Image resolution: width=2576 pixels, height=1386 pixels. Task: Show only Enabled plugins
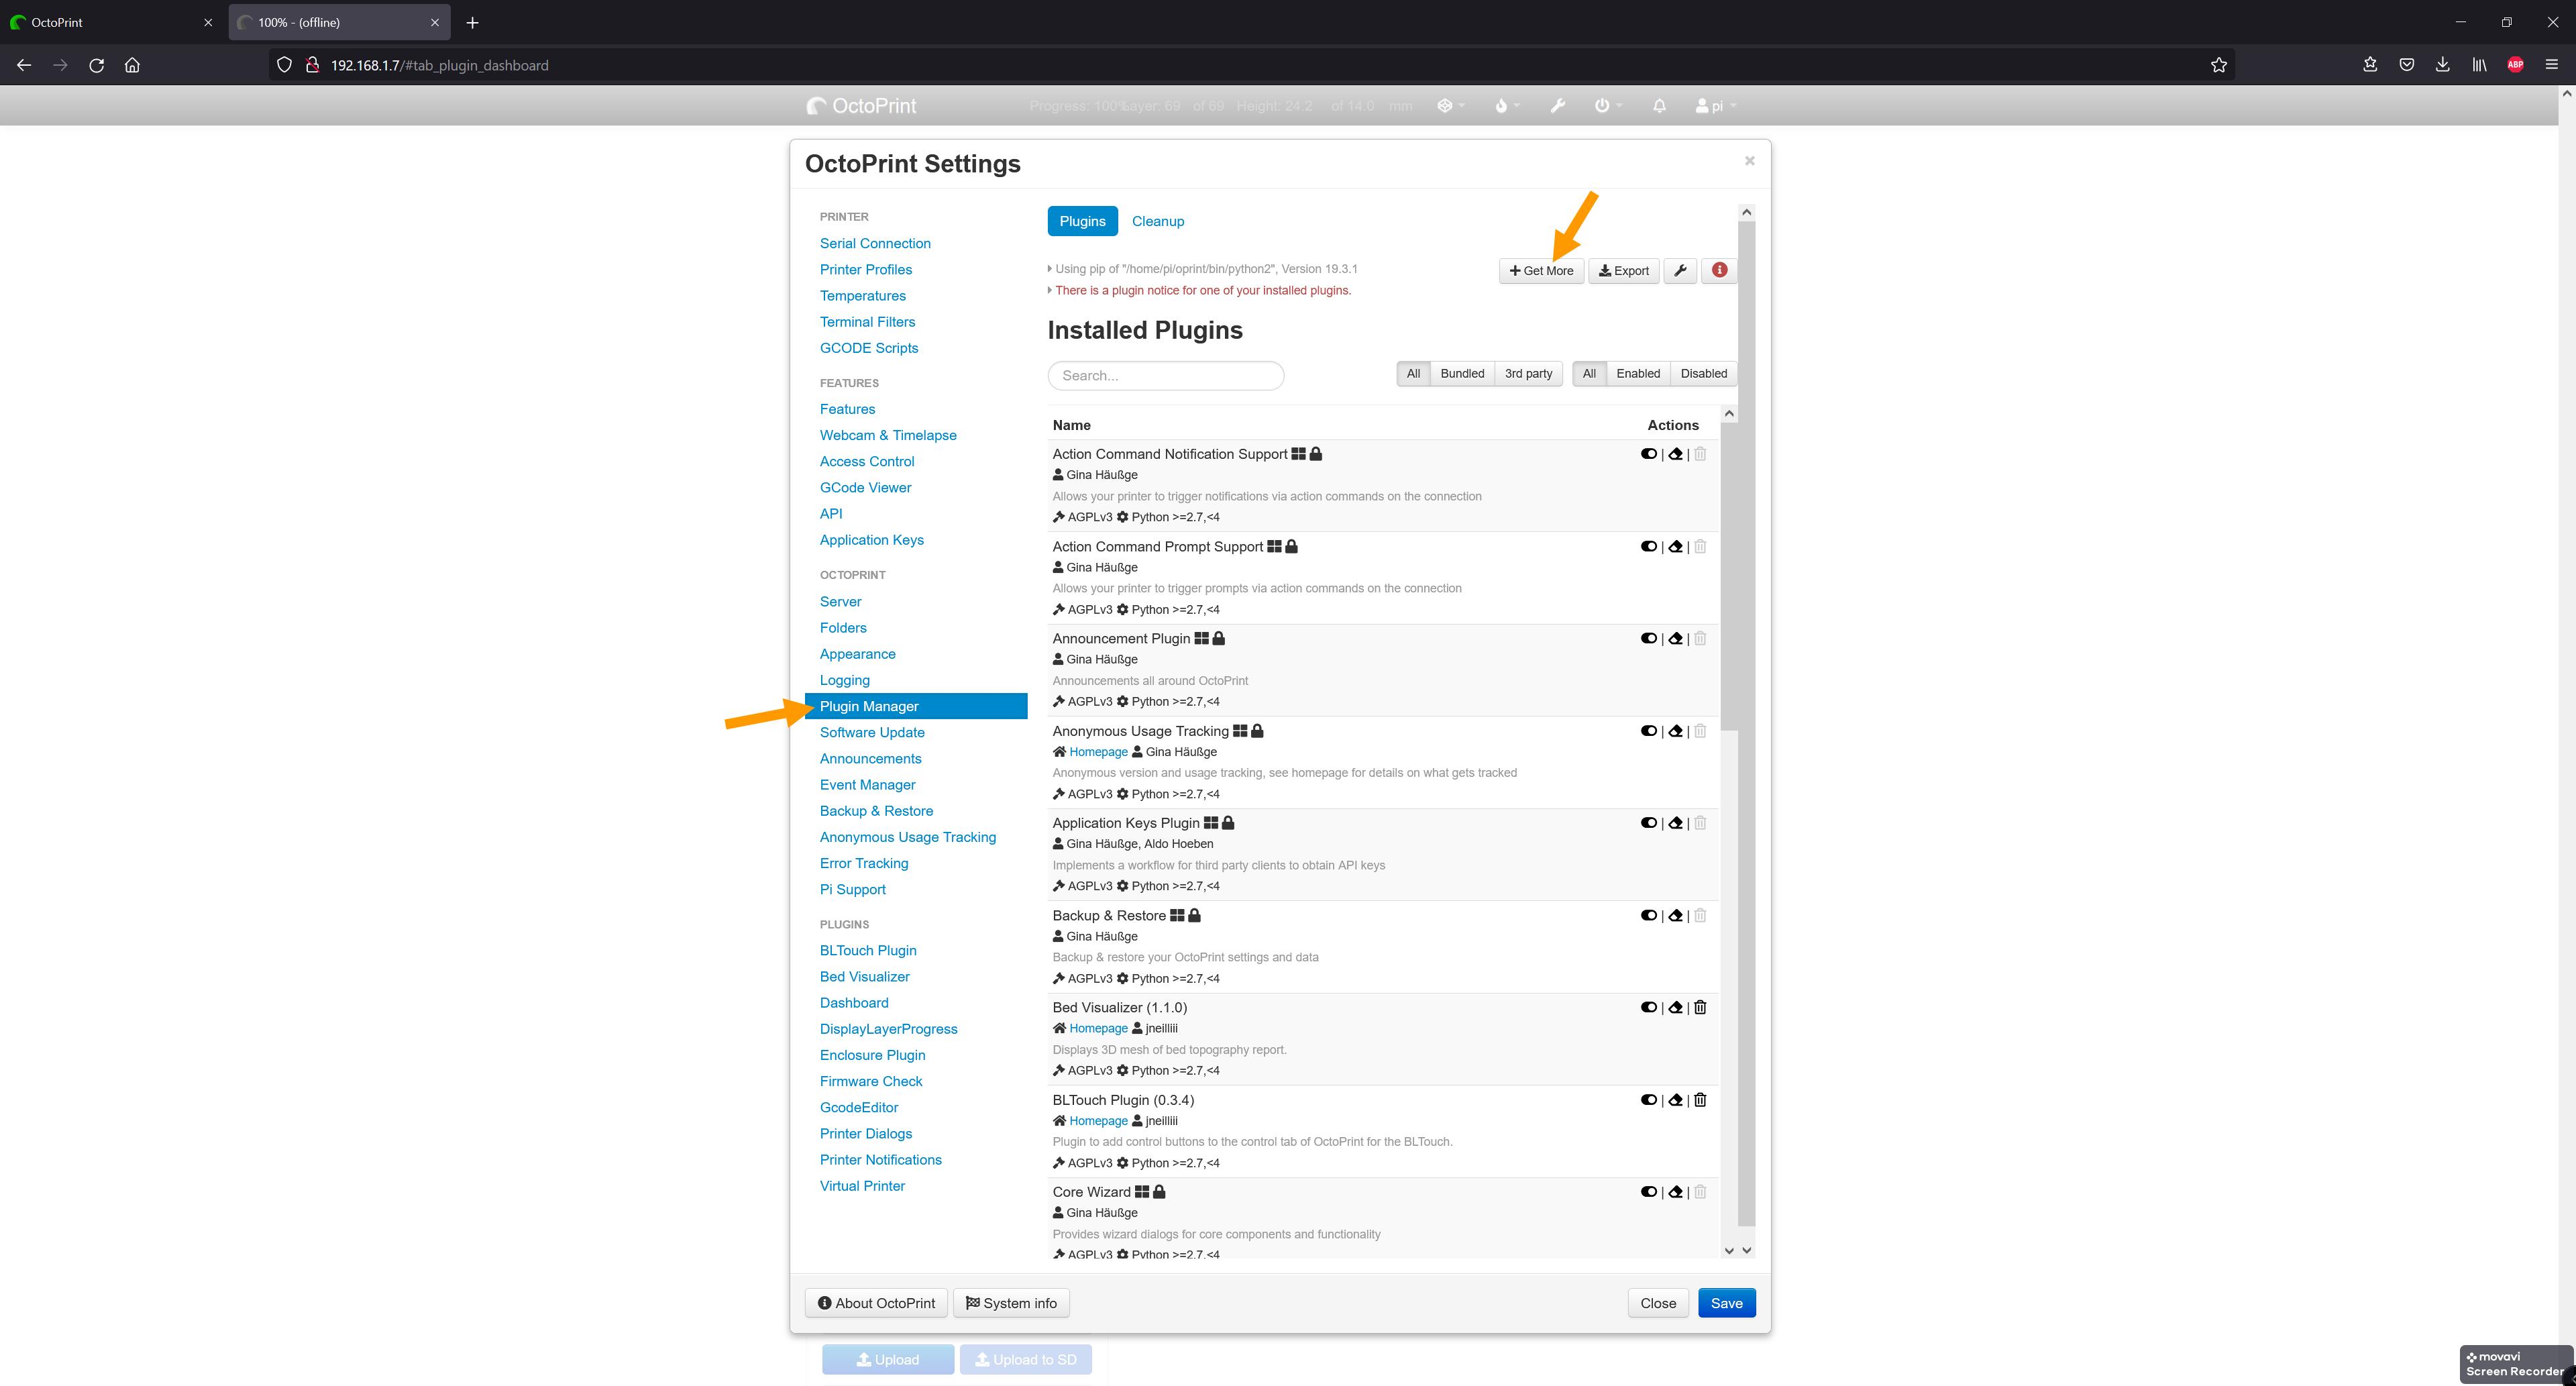[x=1637, y=374]
